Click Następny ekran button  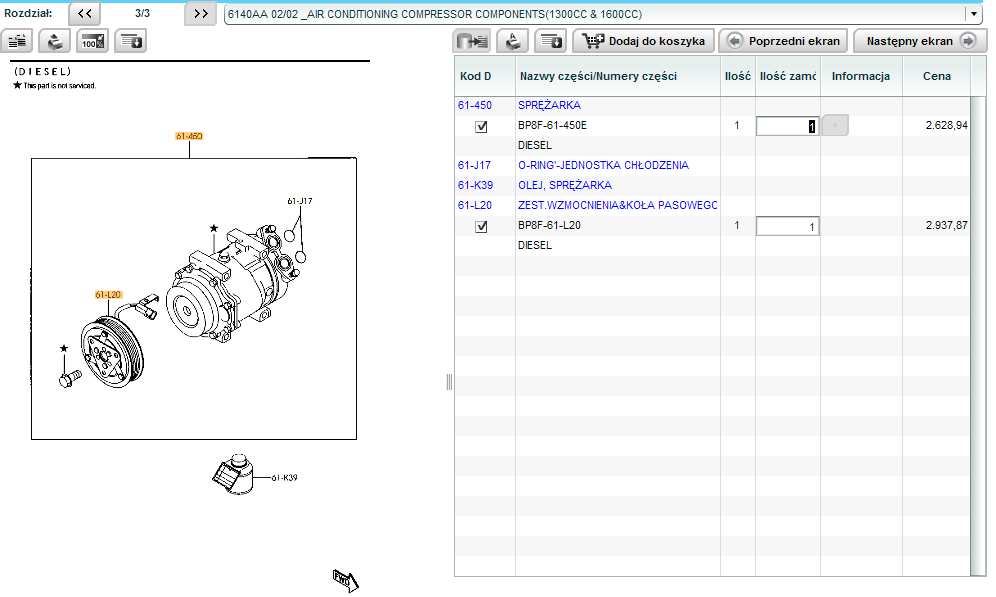click(x=916, y=41)
